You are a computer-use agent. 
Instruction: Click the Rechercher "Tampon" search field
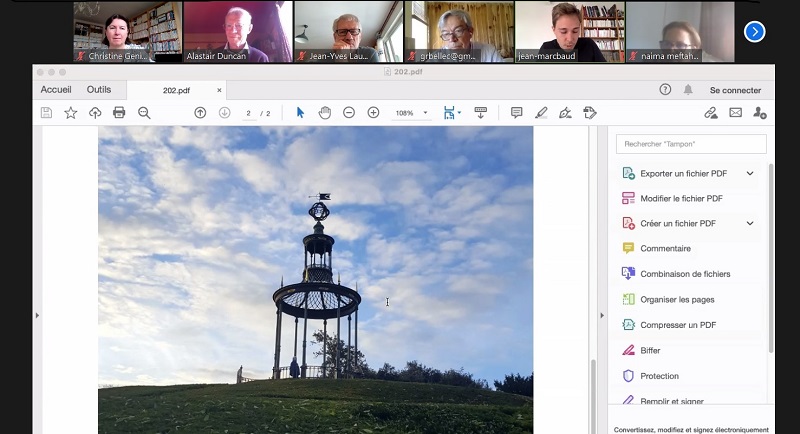691,144
